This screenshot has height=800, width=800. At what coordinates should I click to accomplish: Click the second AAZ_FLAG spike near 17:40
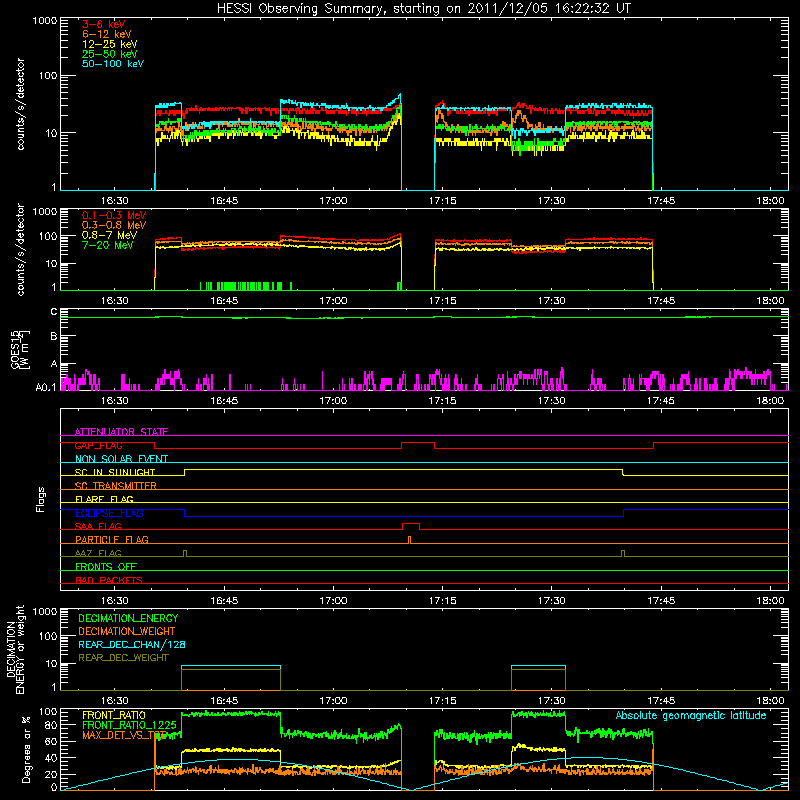tap(623, 553)
